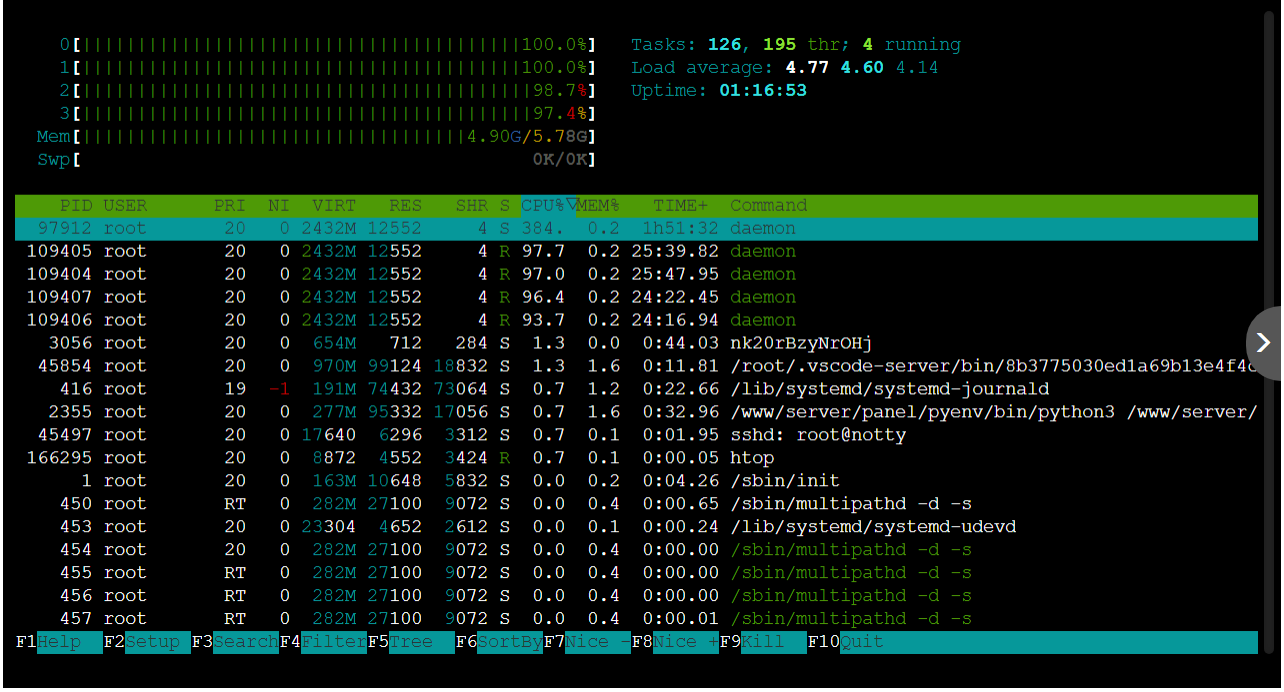
Task: Click the Command column header
Action: 768,206
